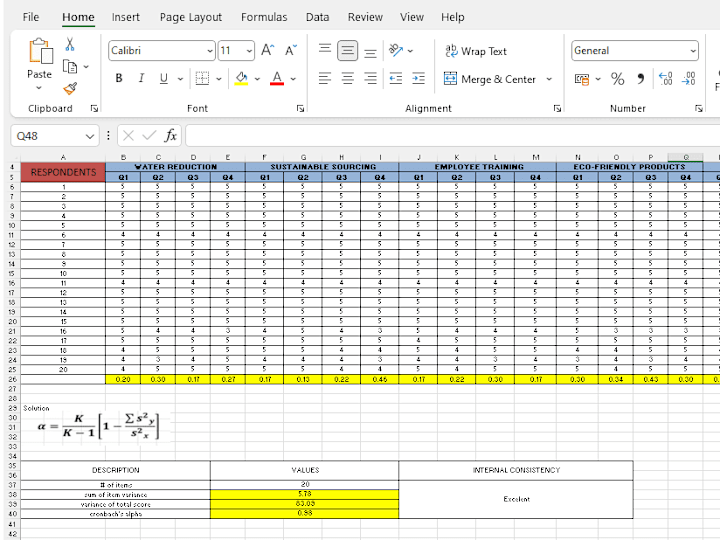Toggle Bold formatting

pos(119,79)
